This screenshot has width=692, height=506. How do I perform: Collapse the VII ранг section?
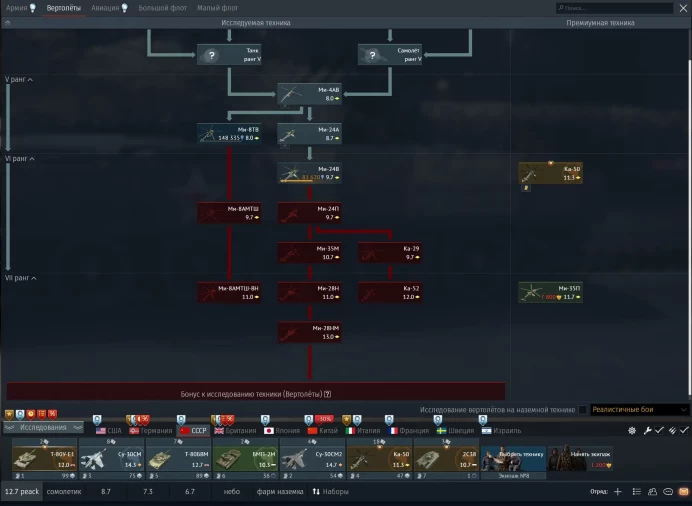pyautogui.click(x=20, y=277)
